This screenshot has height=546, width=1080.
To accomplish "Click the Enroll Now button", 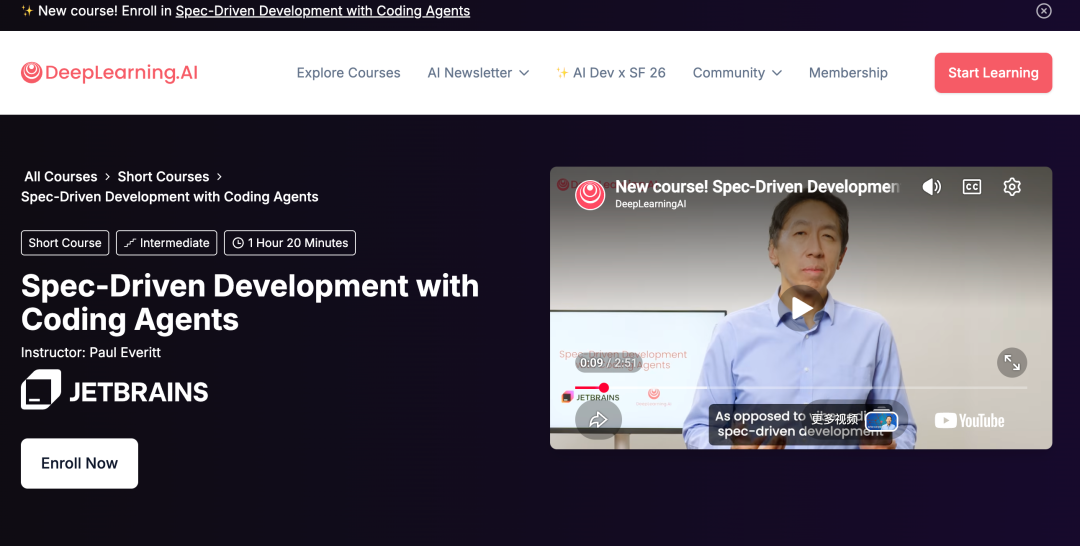I will (x=79, y=463).
